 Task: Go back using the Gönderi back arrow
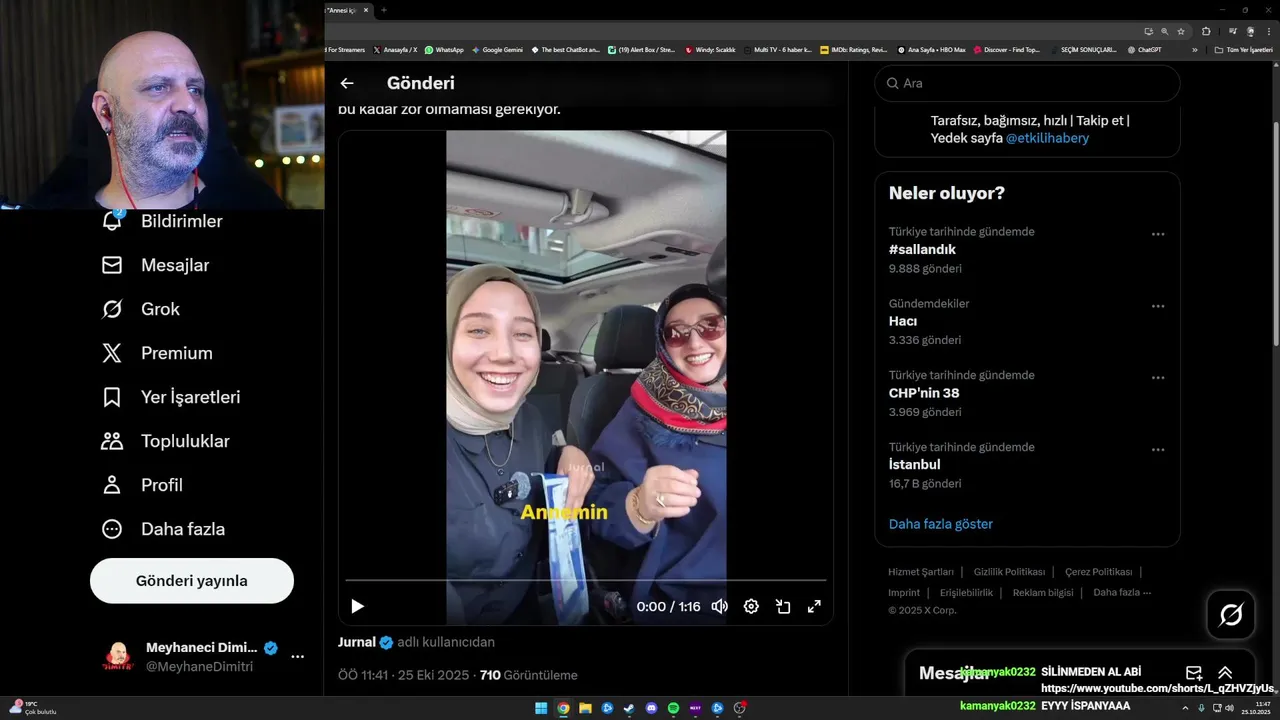pos(347,83)
